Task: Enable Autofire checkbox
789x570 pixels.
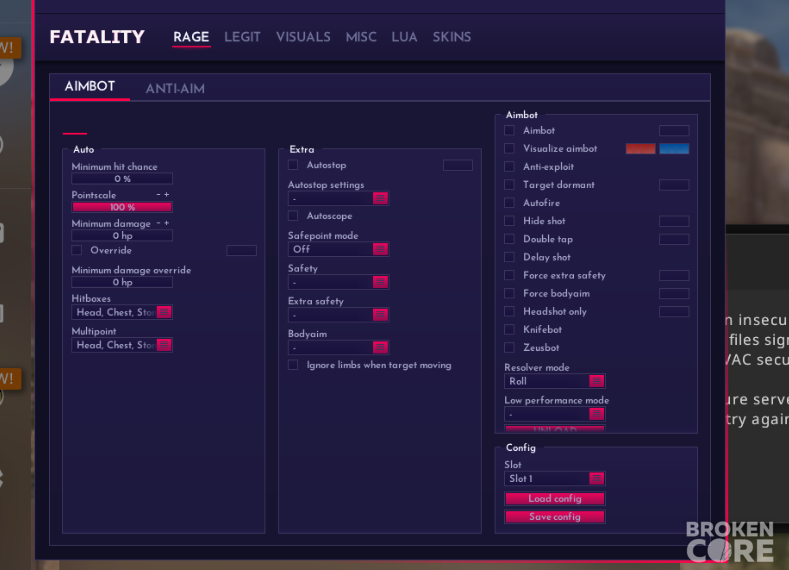Action: [509, 203]
